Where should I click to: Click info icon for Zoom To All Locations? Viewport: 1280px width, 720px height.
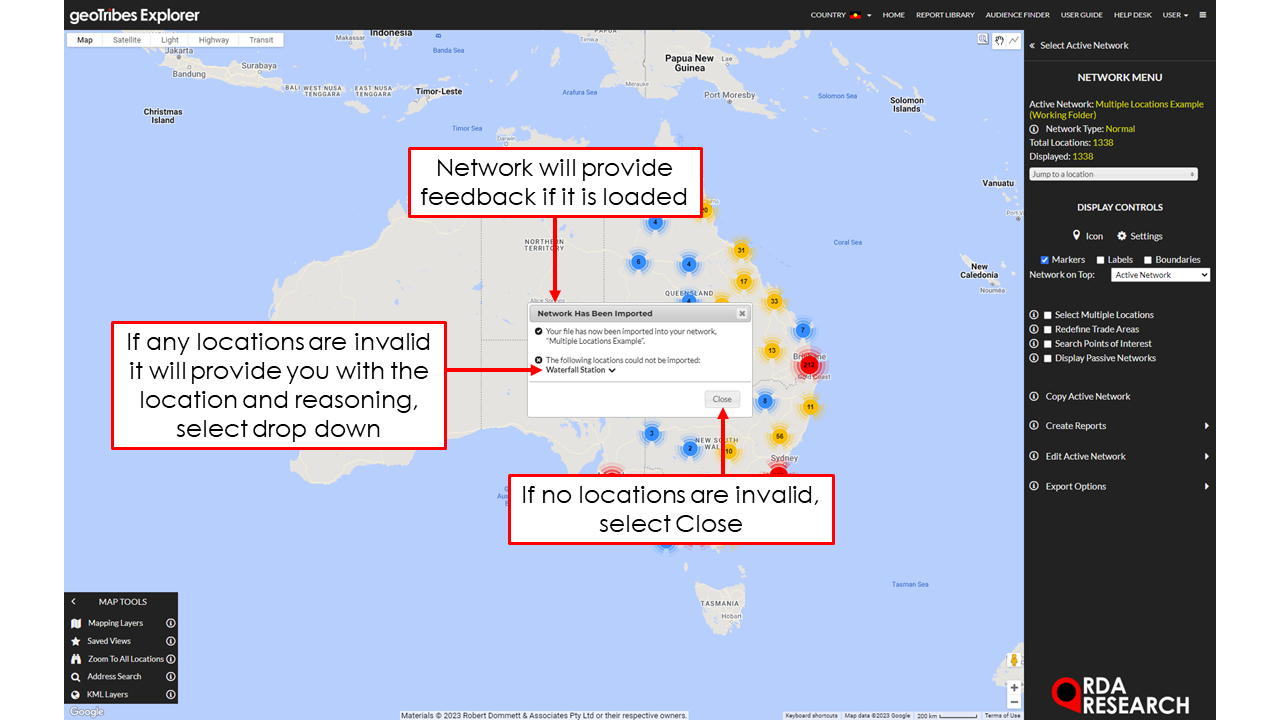170,659
